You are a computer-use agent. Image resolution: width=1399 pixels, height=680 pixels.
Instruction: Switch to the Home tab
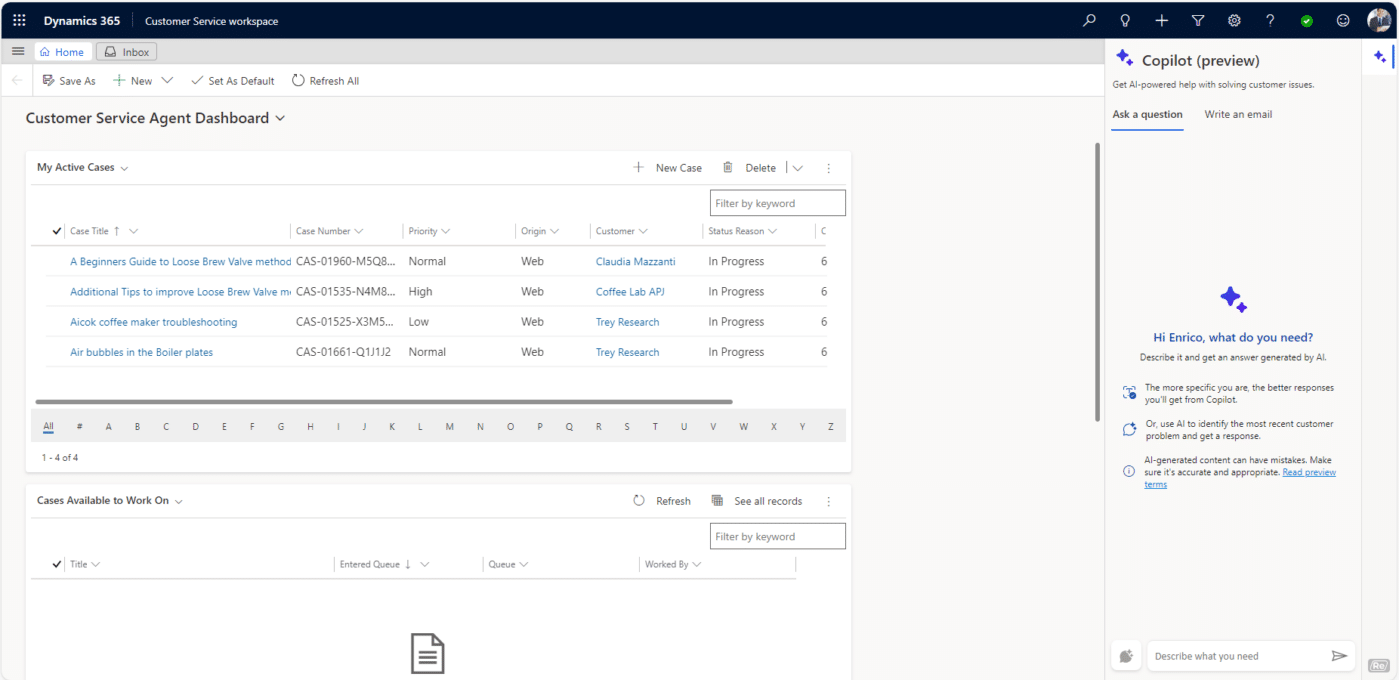pyautogui.click(x=62, y=52)
